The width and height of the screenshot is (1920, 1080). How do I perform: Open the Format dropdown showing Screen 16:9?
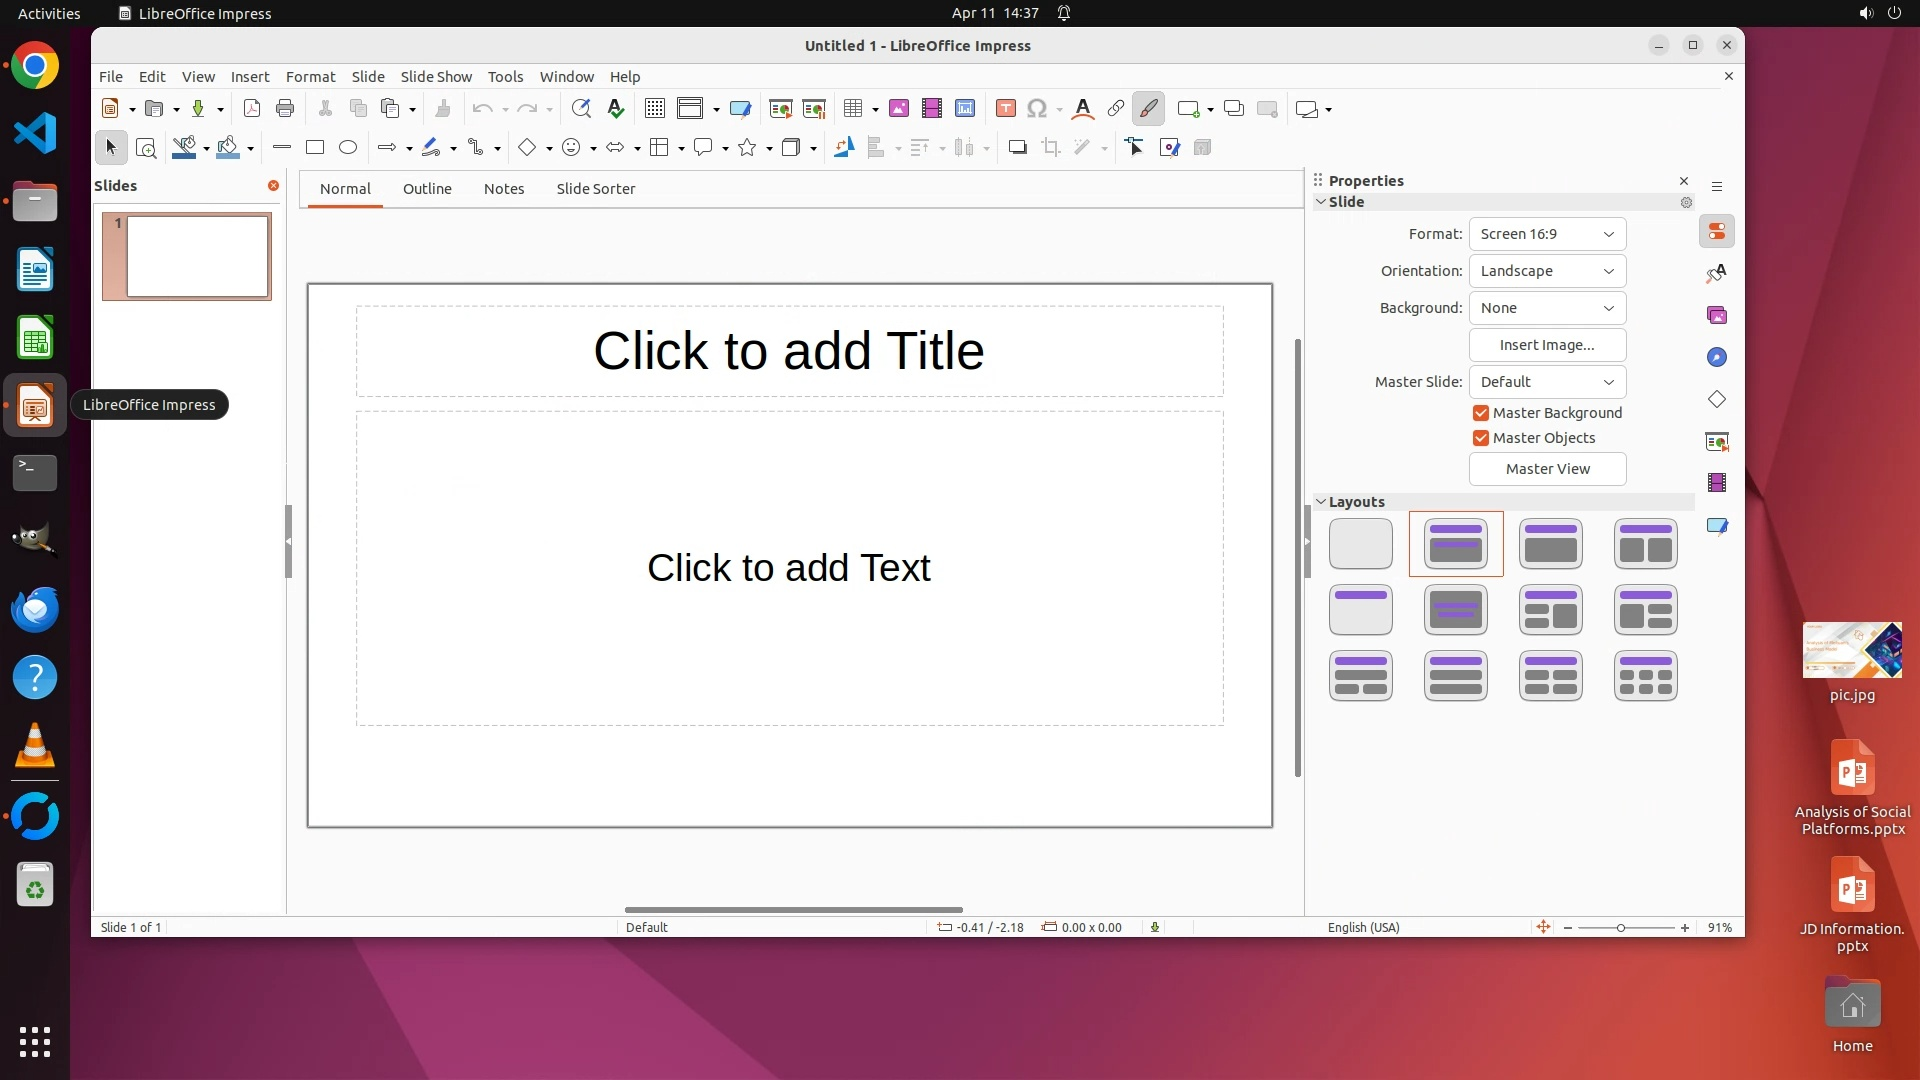click(x=1547, y=234)
